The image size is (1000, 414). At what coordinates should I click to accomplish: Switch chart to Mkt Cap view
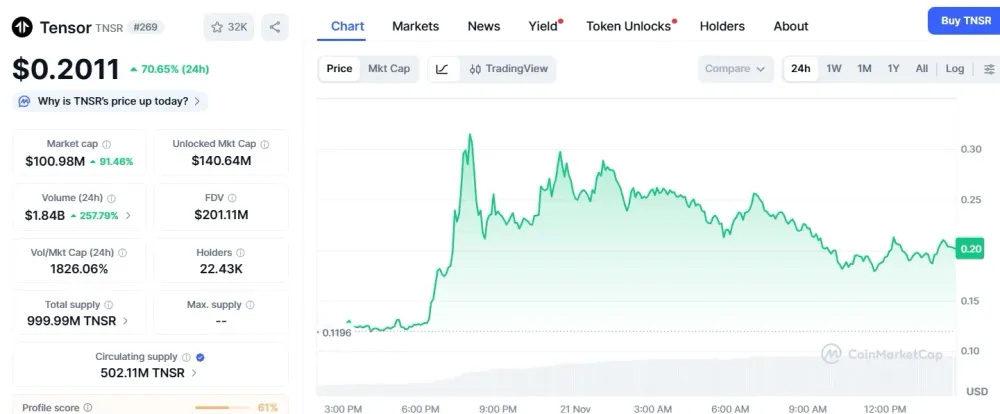tap(388, 69)
